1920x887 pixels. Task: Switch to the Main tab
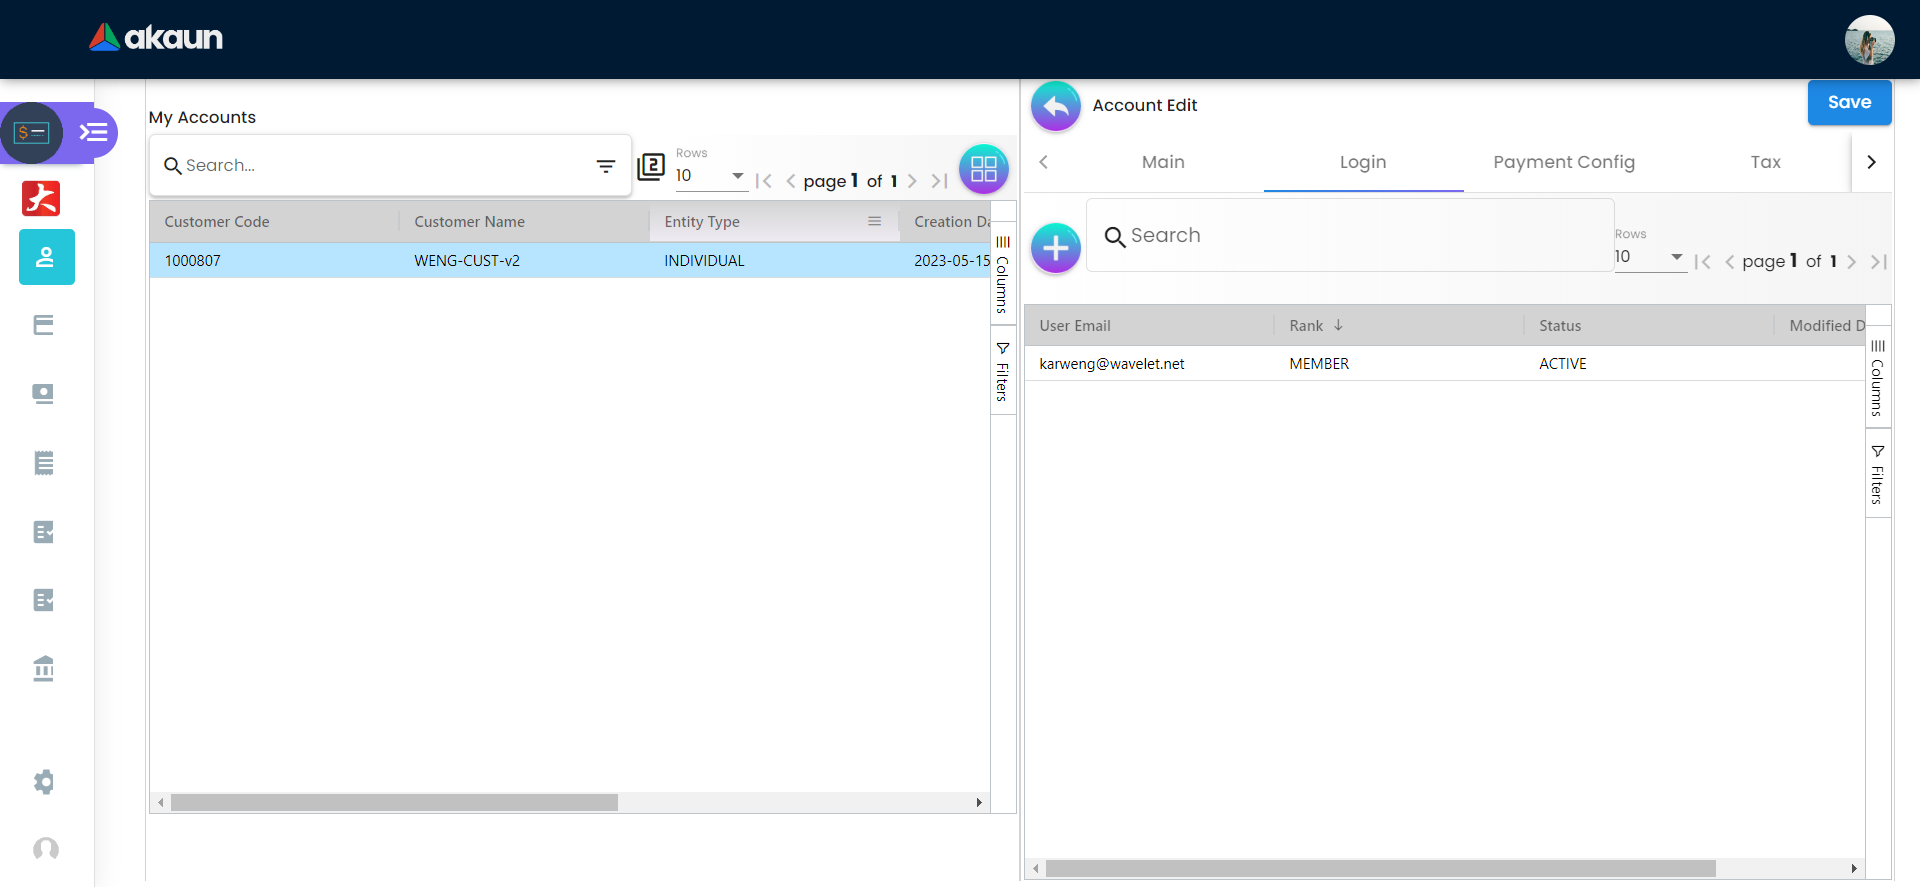[x=1163, y=162]
